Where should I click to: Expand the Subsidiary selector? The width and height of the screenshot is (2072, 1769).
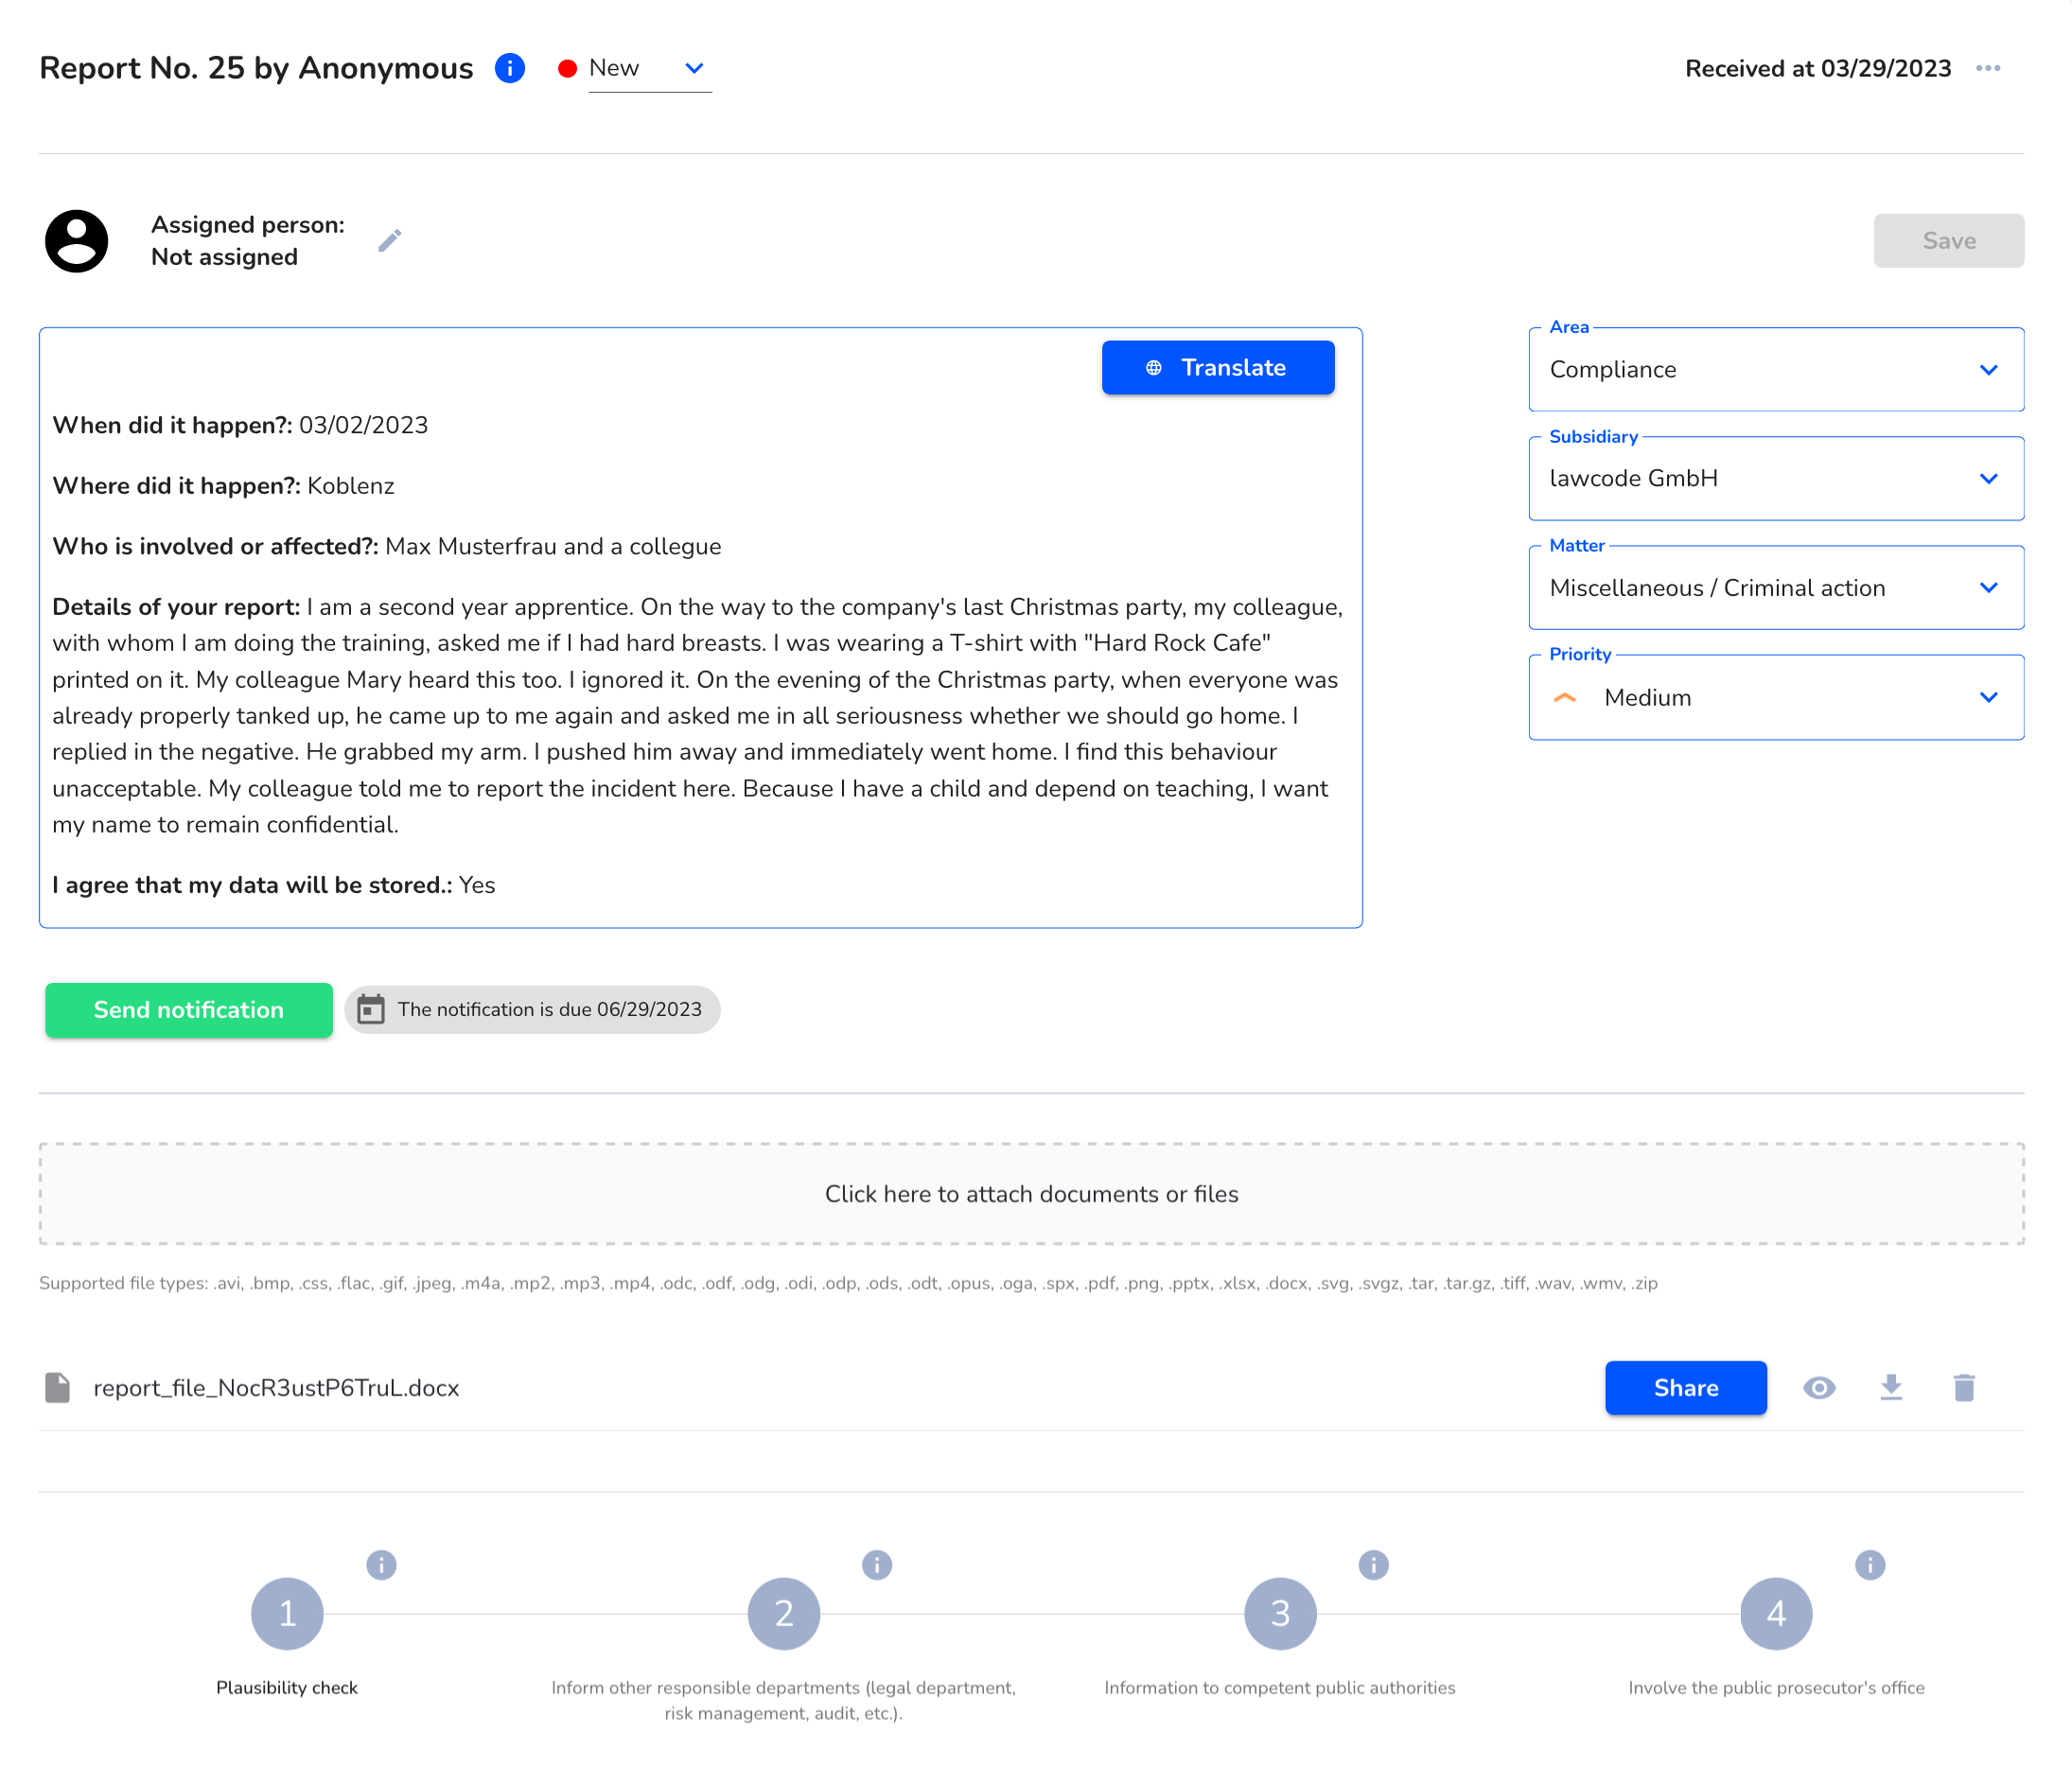pos(1988,478)
